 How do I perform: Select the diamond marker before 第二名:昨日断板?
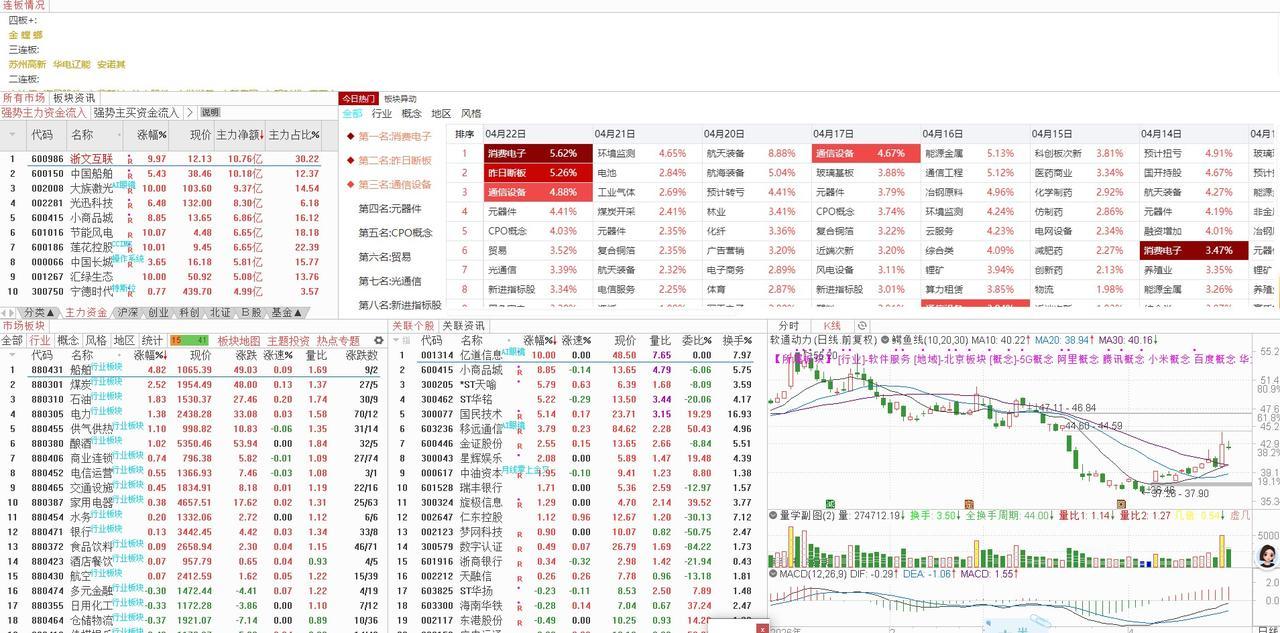(x=349, y=160)
